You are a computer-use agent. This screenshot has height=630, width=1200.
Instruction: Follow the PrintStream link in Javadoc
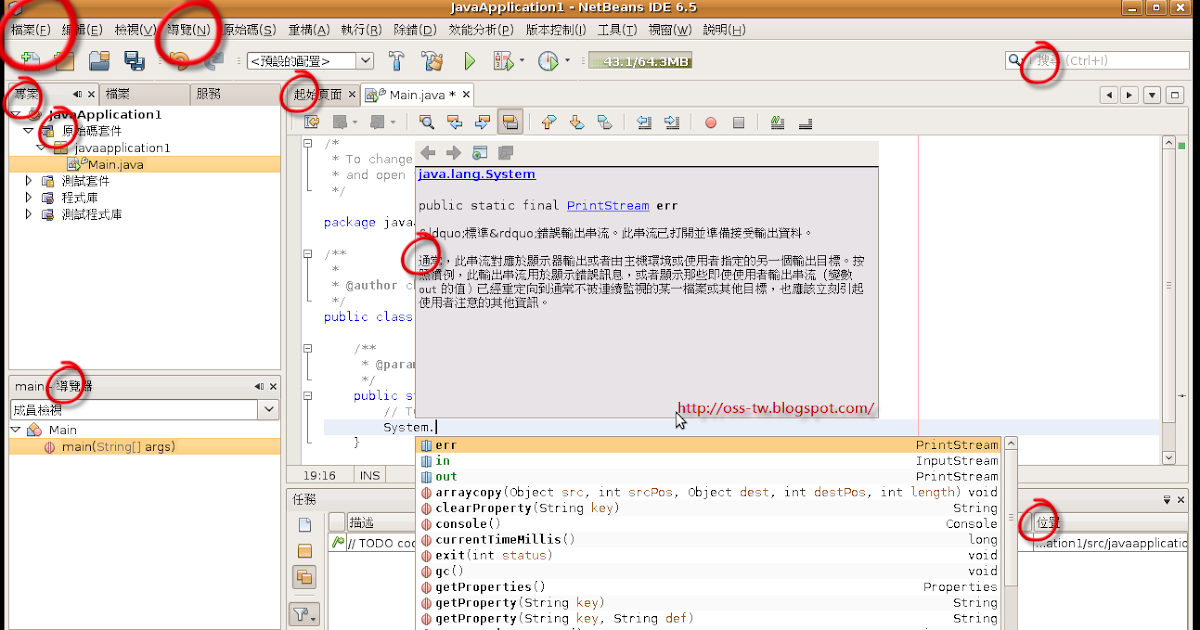[x=608, y=206]
